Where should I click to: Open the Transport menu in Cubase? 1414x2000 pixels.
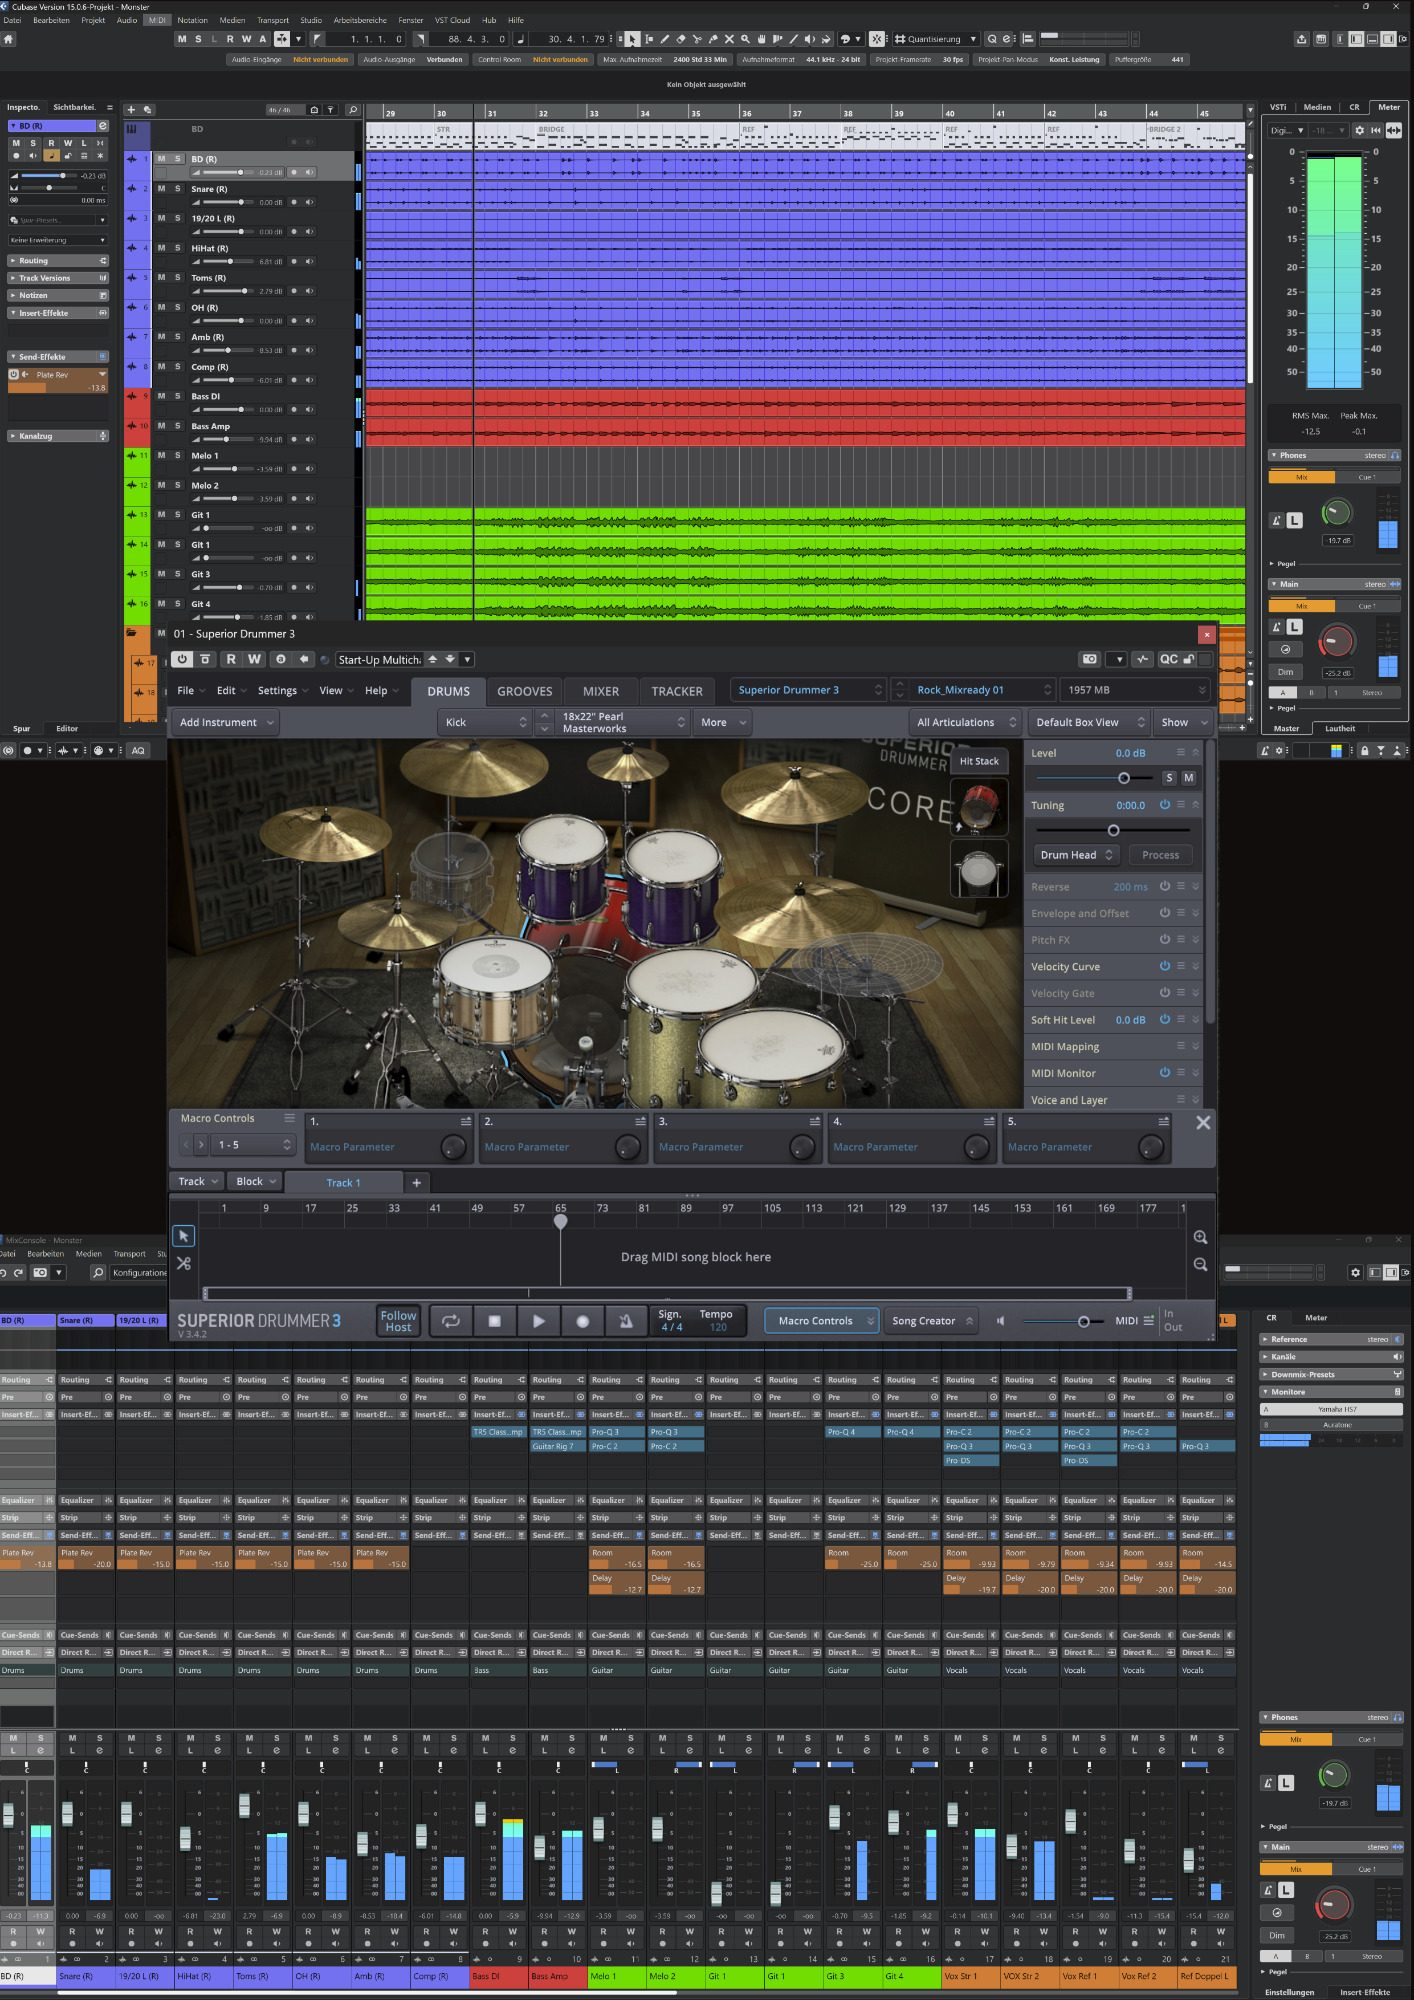click(x=273, y=20)
